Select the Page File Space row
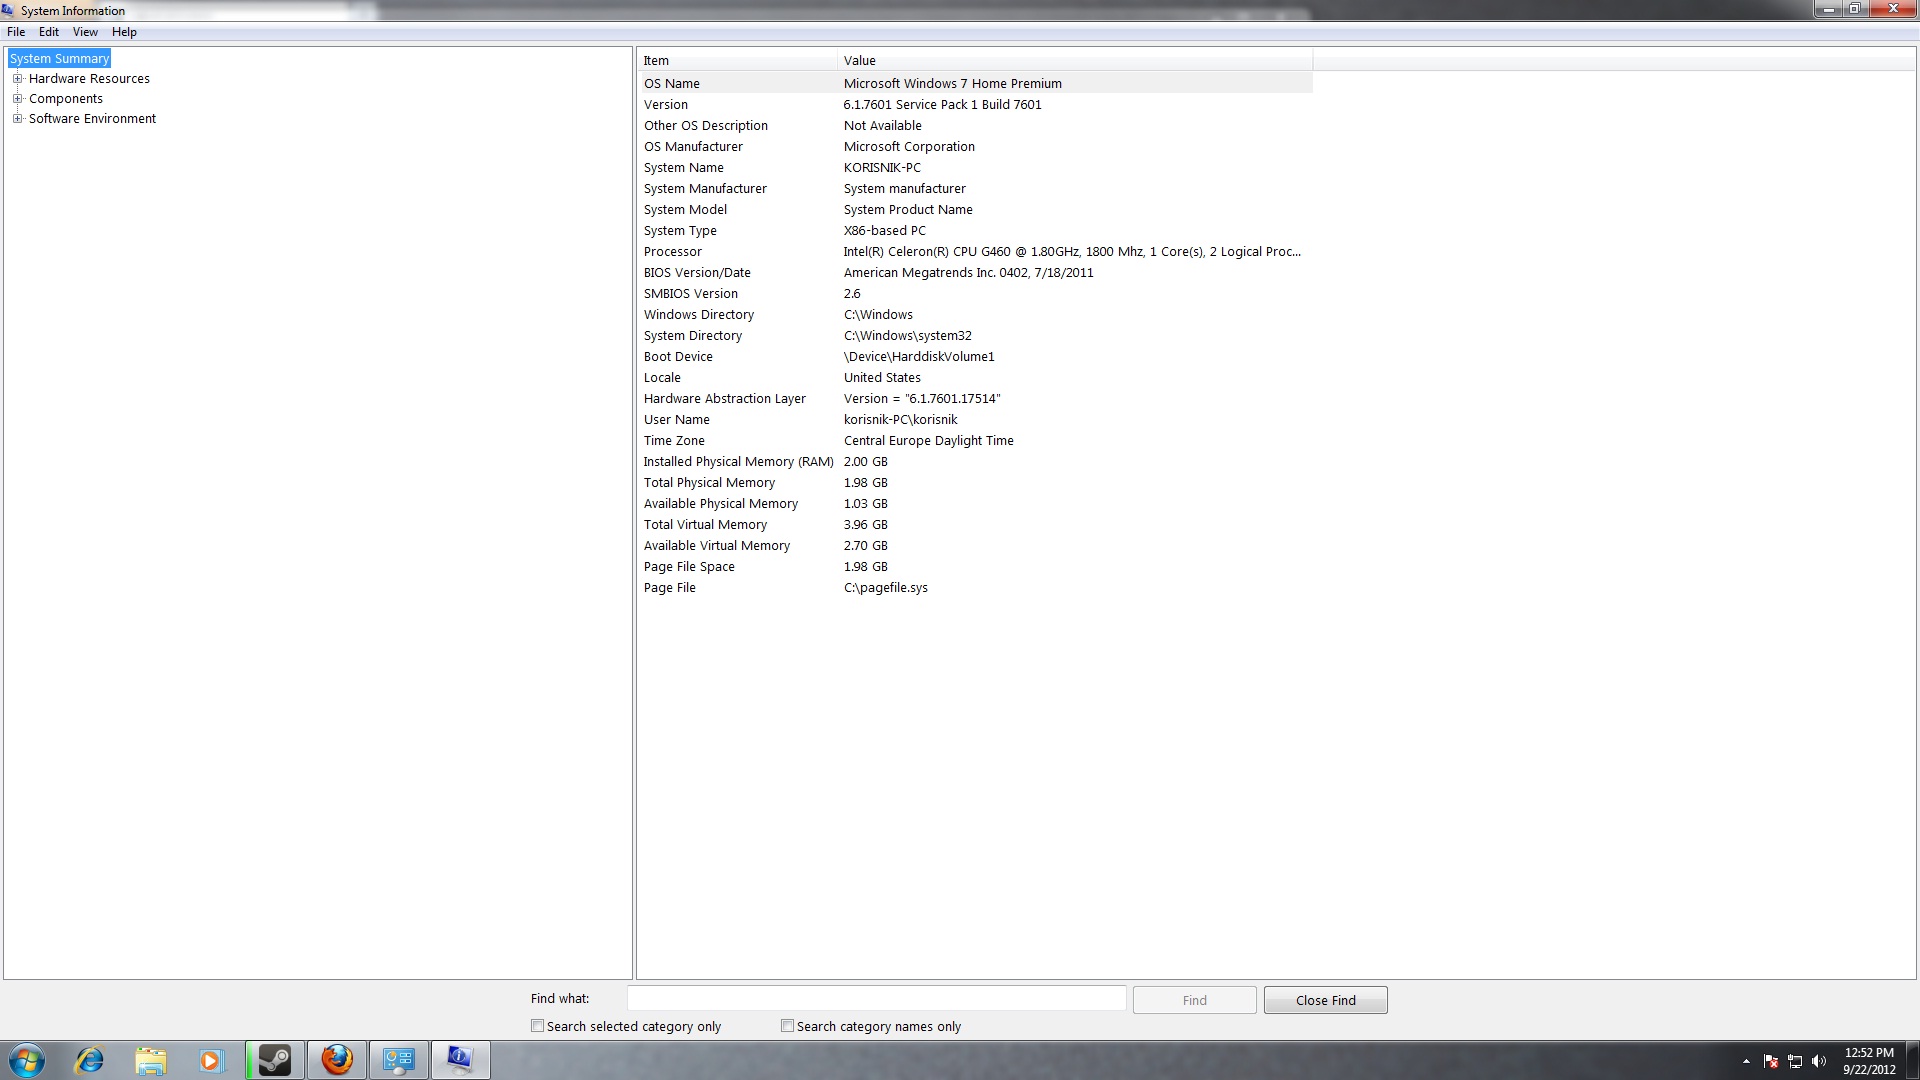The width and height of the screenshot is (1920, 1080). coord(976,567)
